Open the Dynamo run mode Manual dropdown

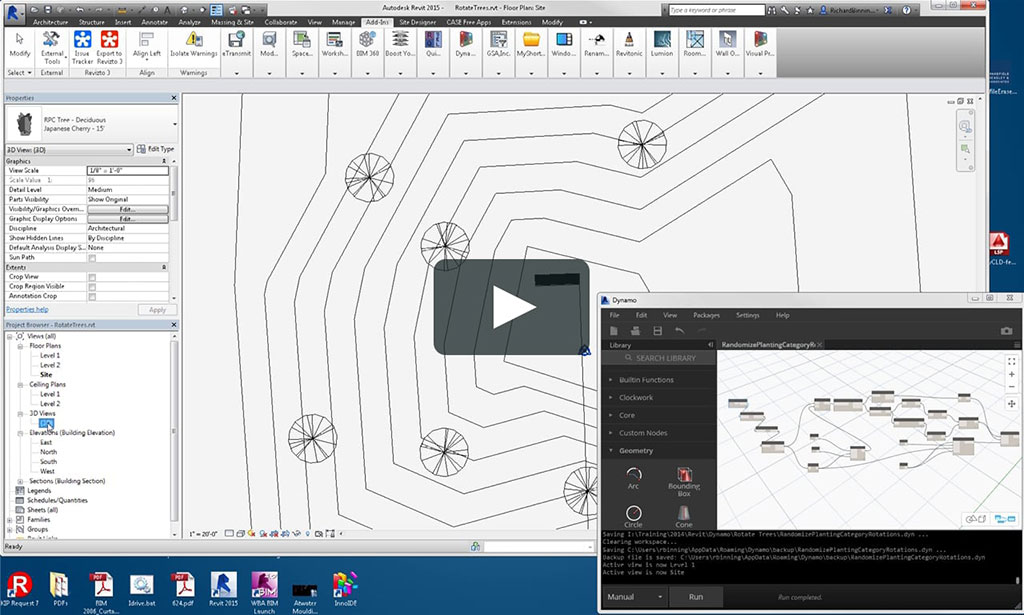pos(634,597)
